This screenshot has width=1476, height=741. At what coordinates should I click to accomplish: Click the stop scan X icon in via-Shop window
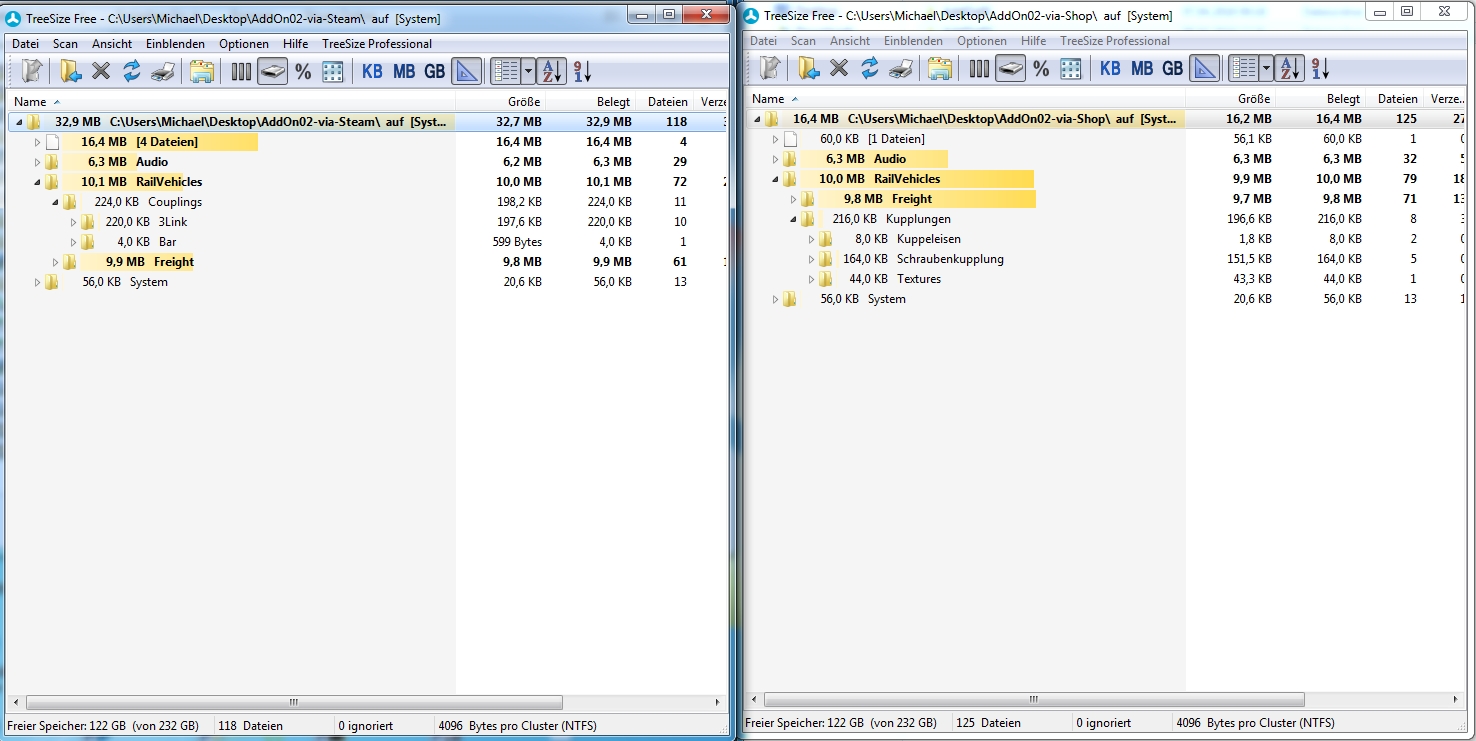pyautogui.click(x=839, y=68)
